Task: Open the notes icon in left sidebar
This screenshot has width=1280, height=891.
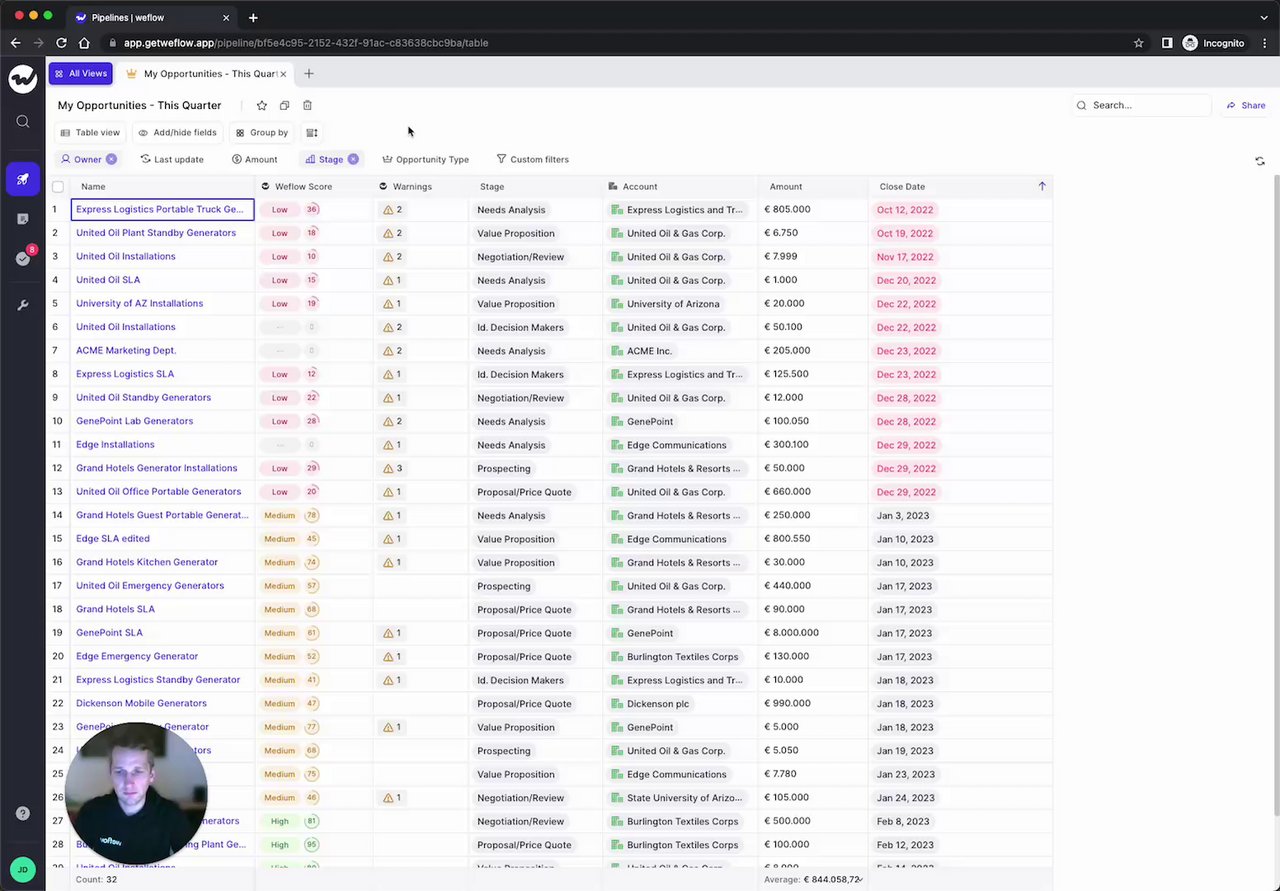Action: 22,219
